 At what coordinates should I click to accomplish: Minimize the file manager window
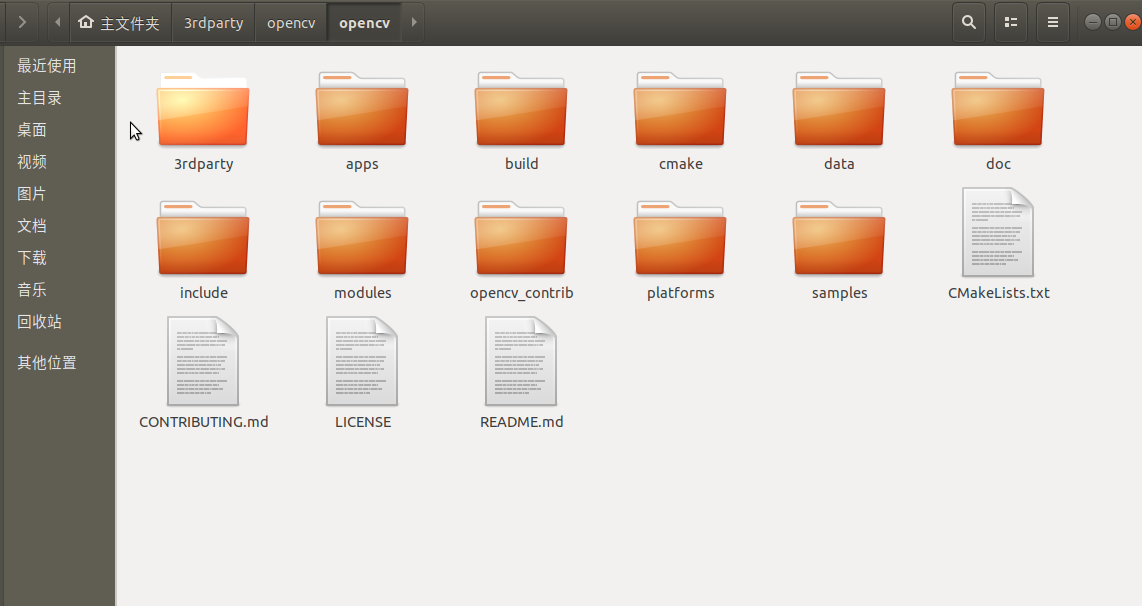1092,22
